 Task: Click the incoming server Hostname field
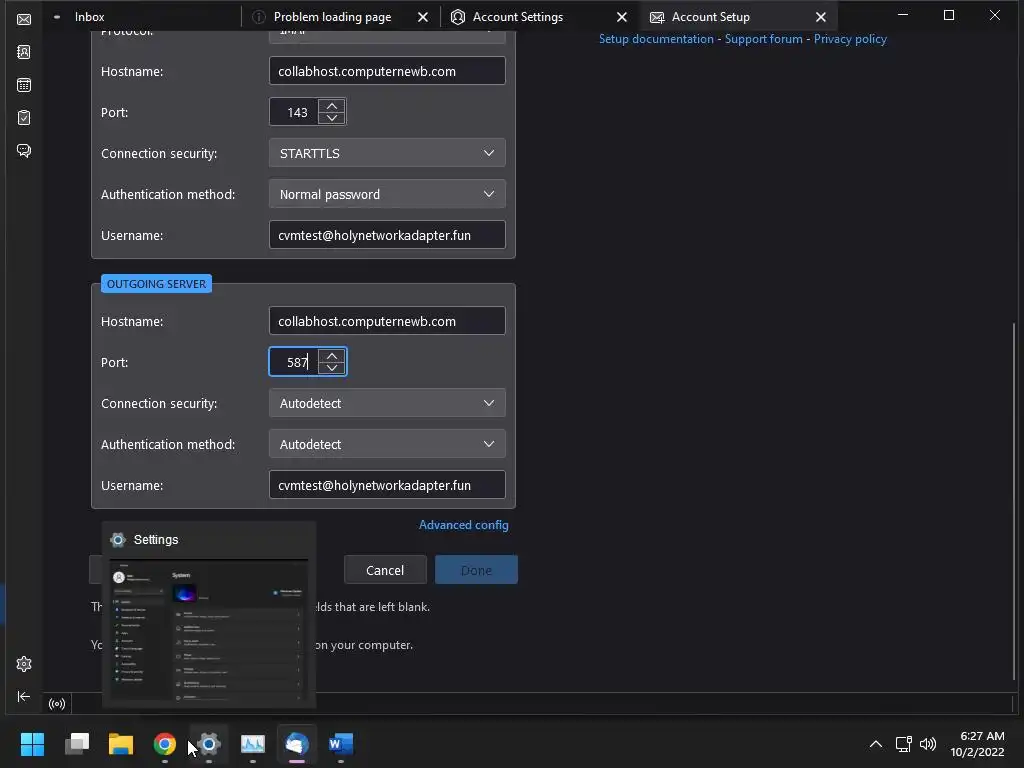click(x=387, y=71)
